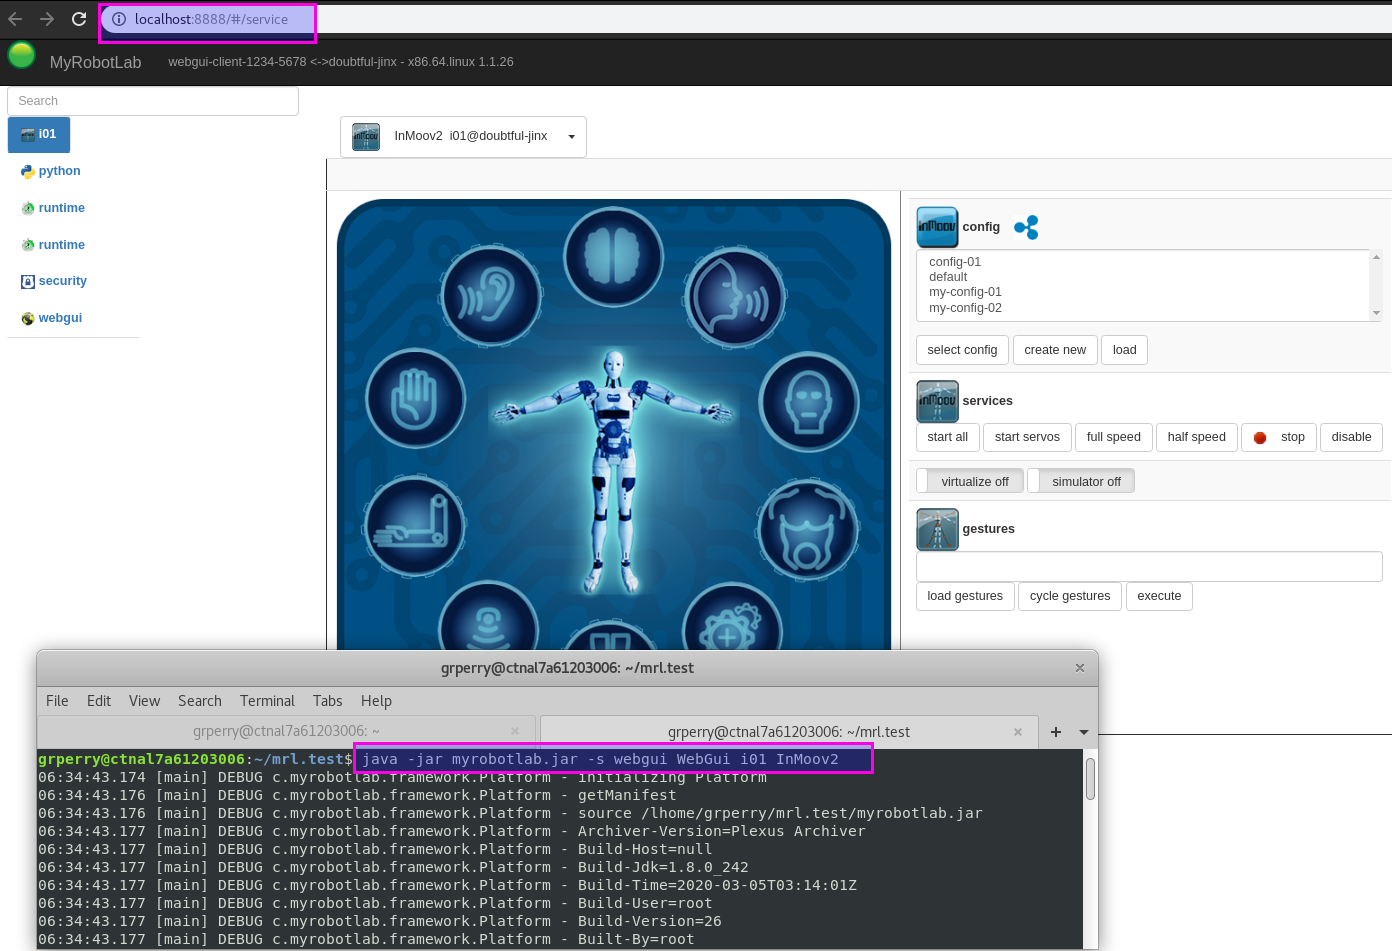Click the hand icon in the InMoov panel
Image resolution: width=1392 pixels, height=951 pixels.
pos(416,398)
